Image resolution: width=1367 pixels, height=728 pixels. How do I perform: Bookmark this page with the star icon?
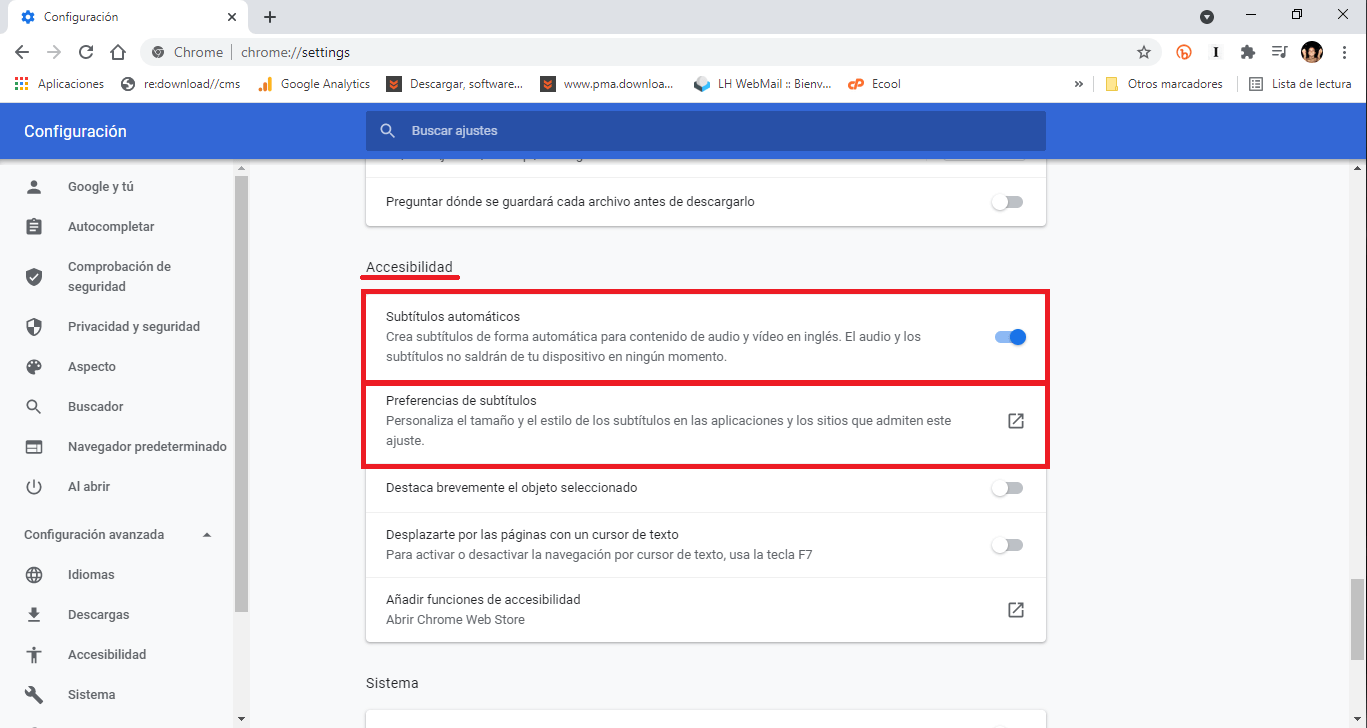point(1144,52)
